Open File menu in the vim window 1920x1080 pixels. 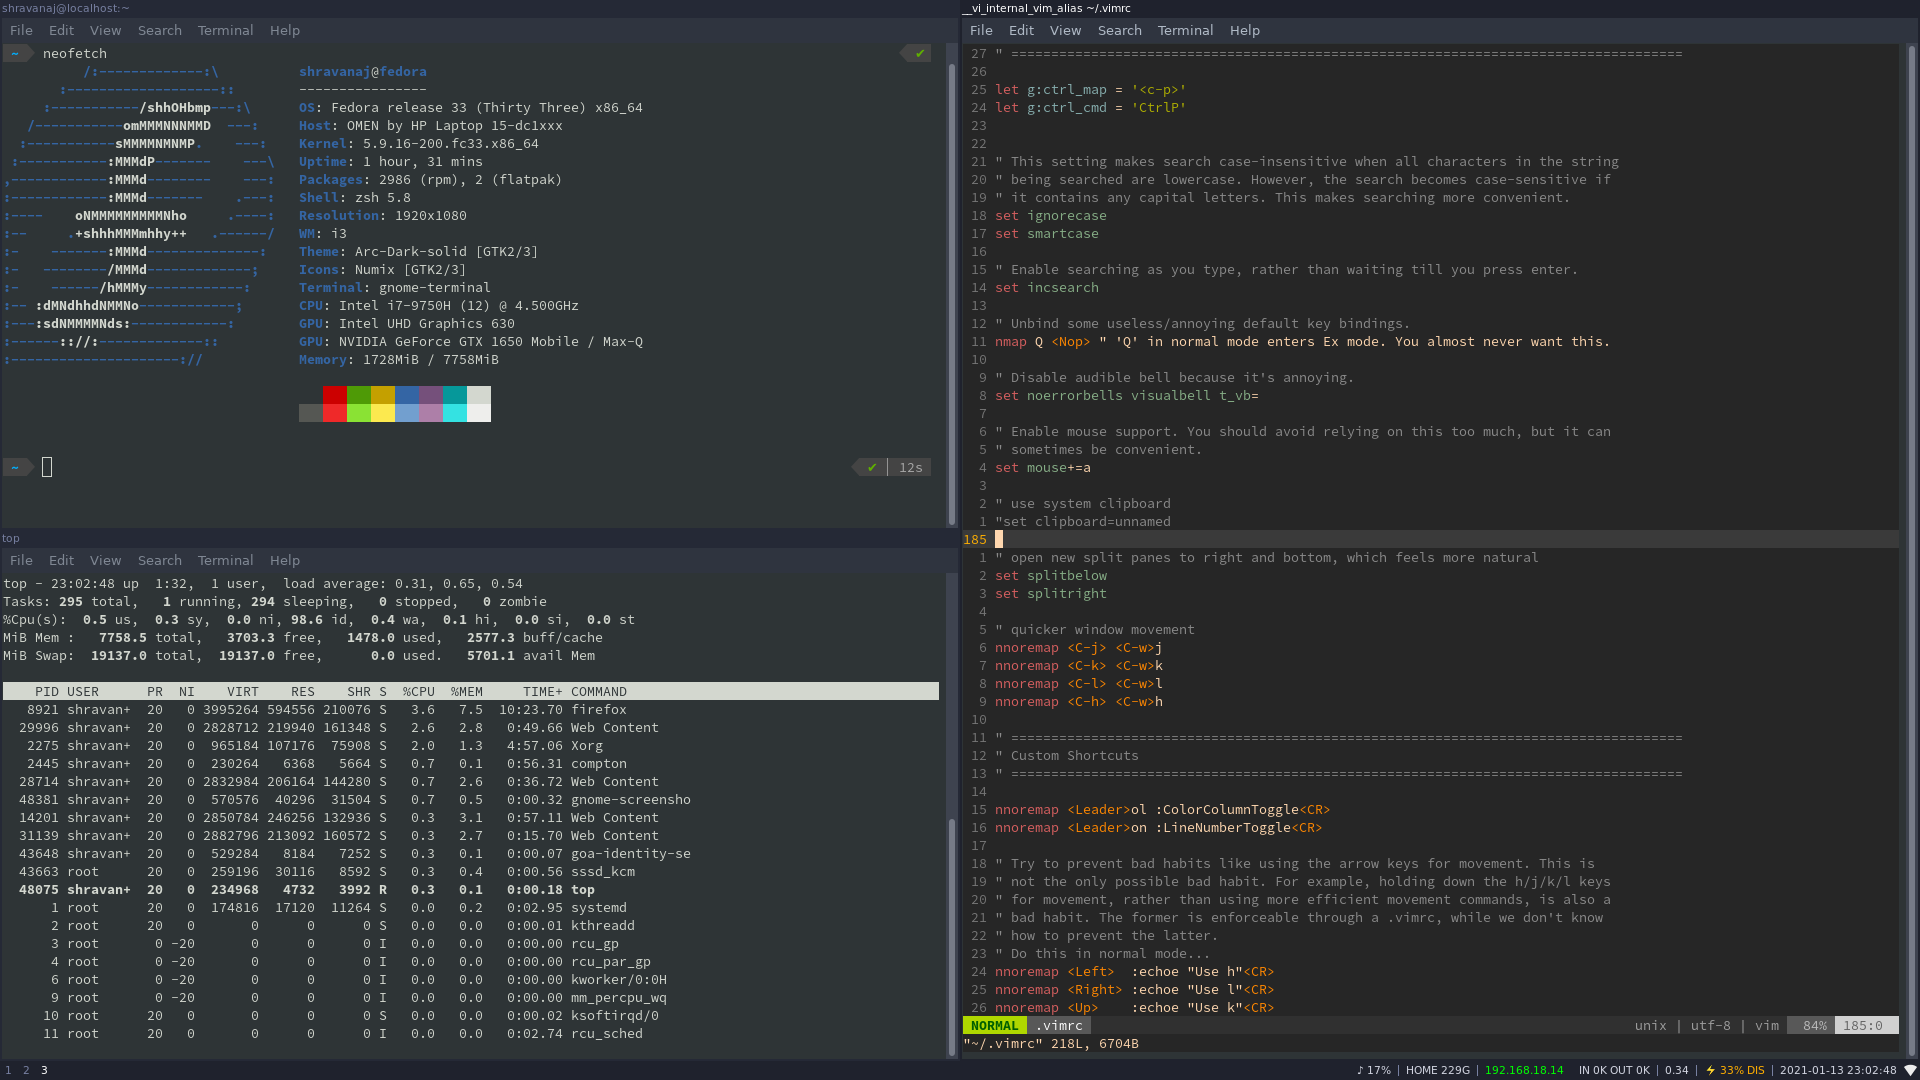[x=981, y=31]
